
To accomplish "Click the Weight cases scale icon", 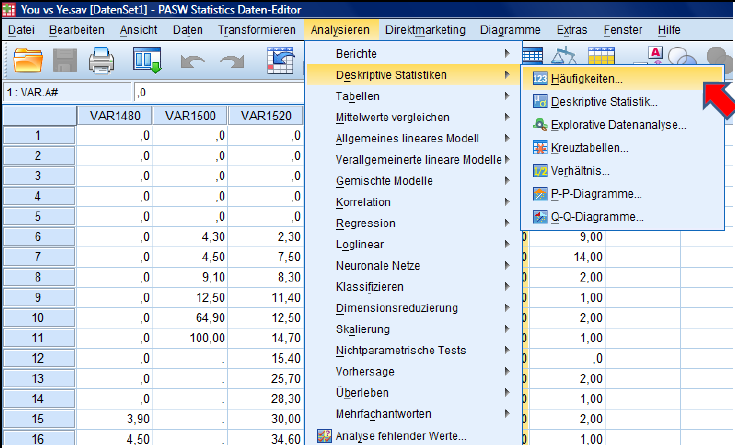I will point(564,55).
